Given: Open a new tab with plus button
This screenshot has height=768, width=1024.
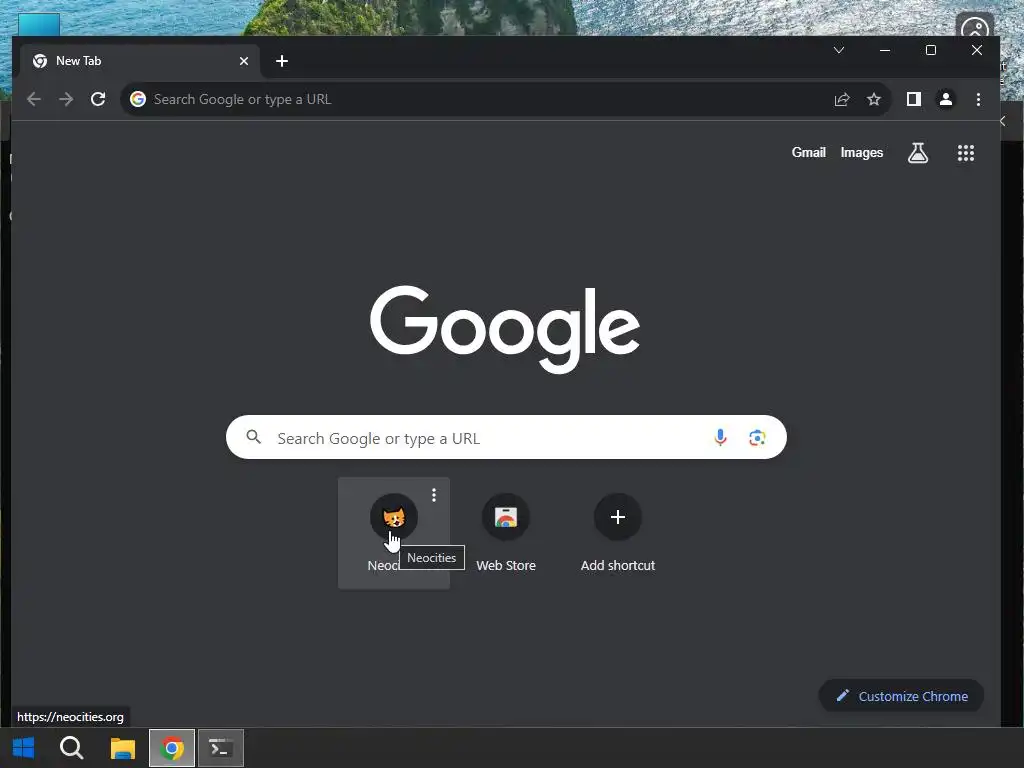Looking at the screenshot, I should (x=282, y=61).
